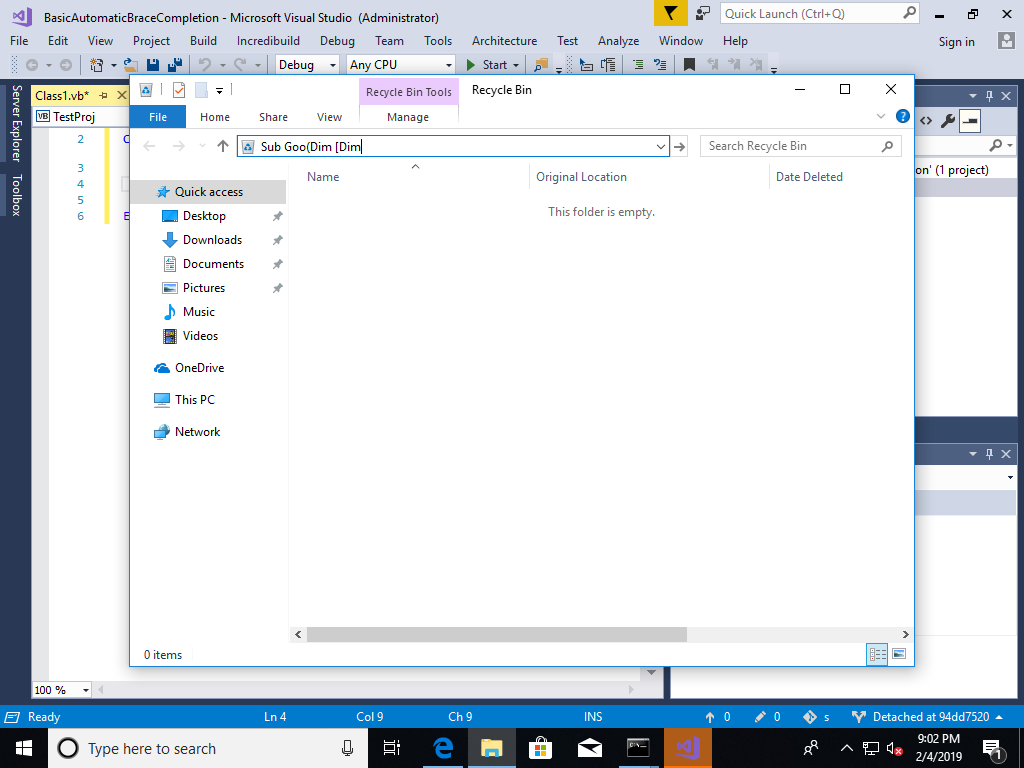
Task: Open the 100 % zoom dropdown in editor
Action: click(x=86, y=690)
